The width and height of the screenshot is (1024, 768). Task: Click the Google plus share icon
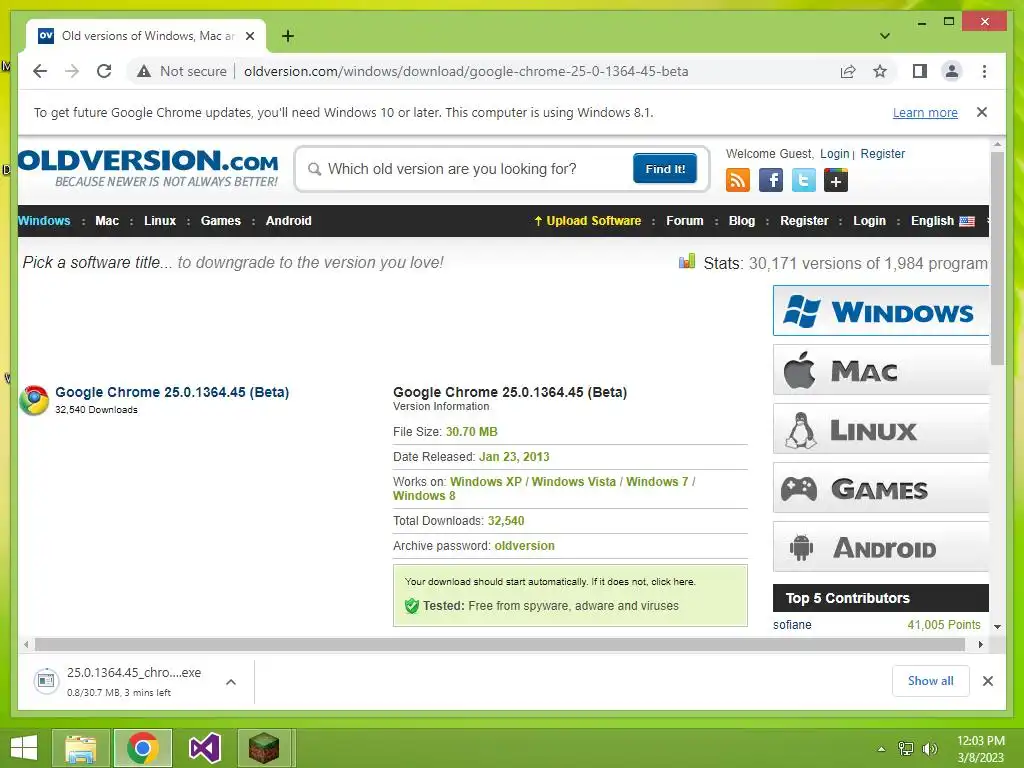[836, 180]
